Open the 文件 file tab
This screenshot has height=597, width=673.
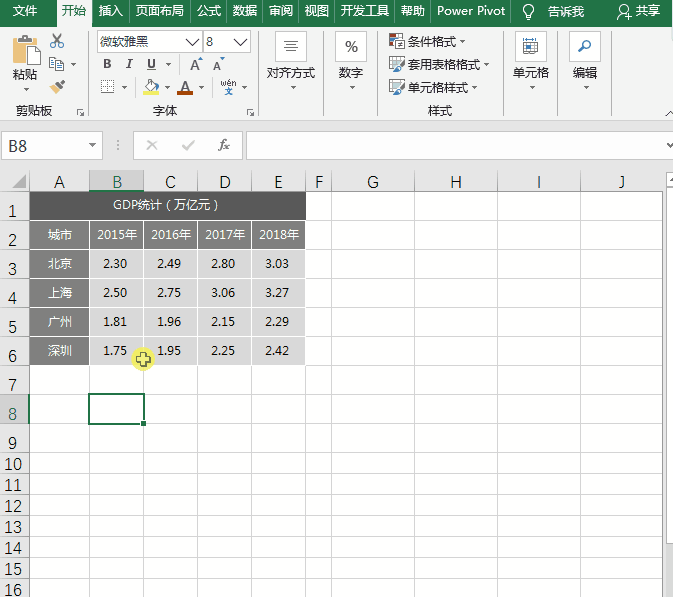pyautogui.click(x=25, y=11)
